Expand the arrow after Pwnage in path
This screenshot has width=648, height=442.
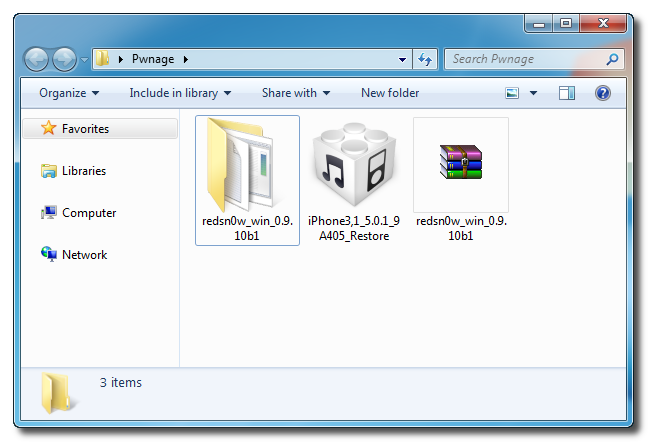186,59
